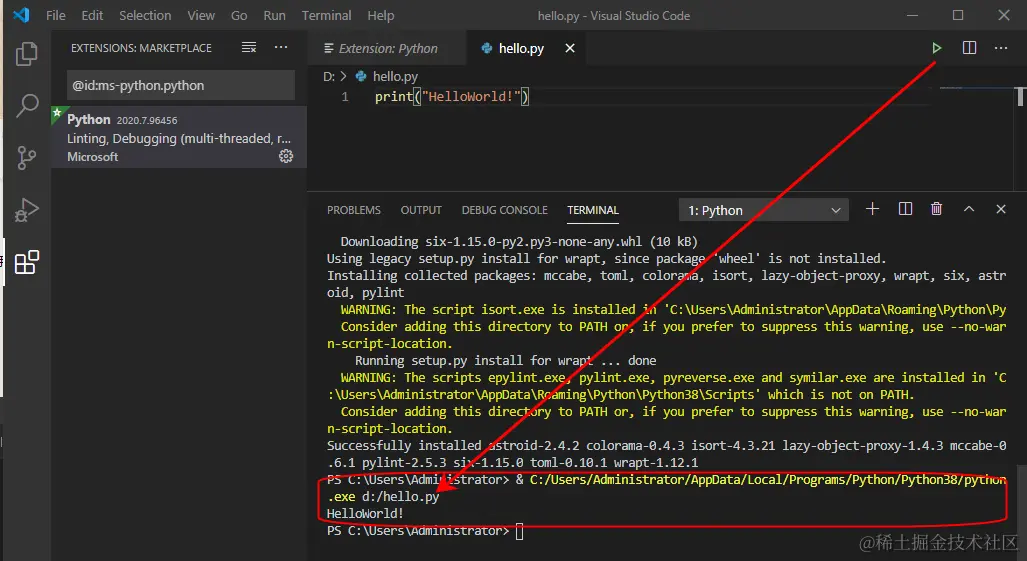Close the terminal panel
Image resolution: width=1027 pixels, height=561 pixels.
(1001, 209)
